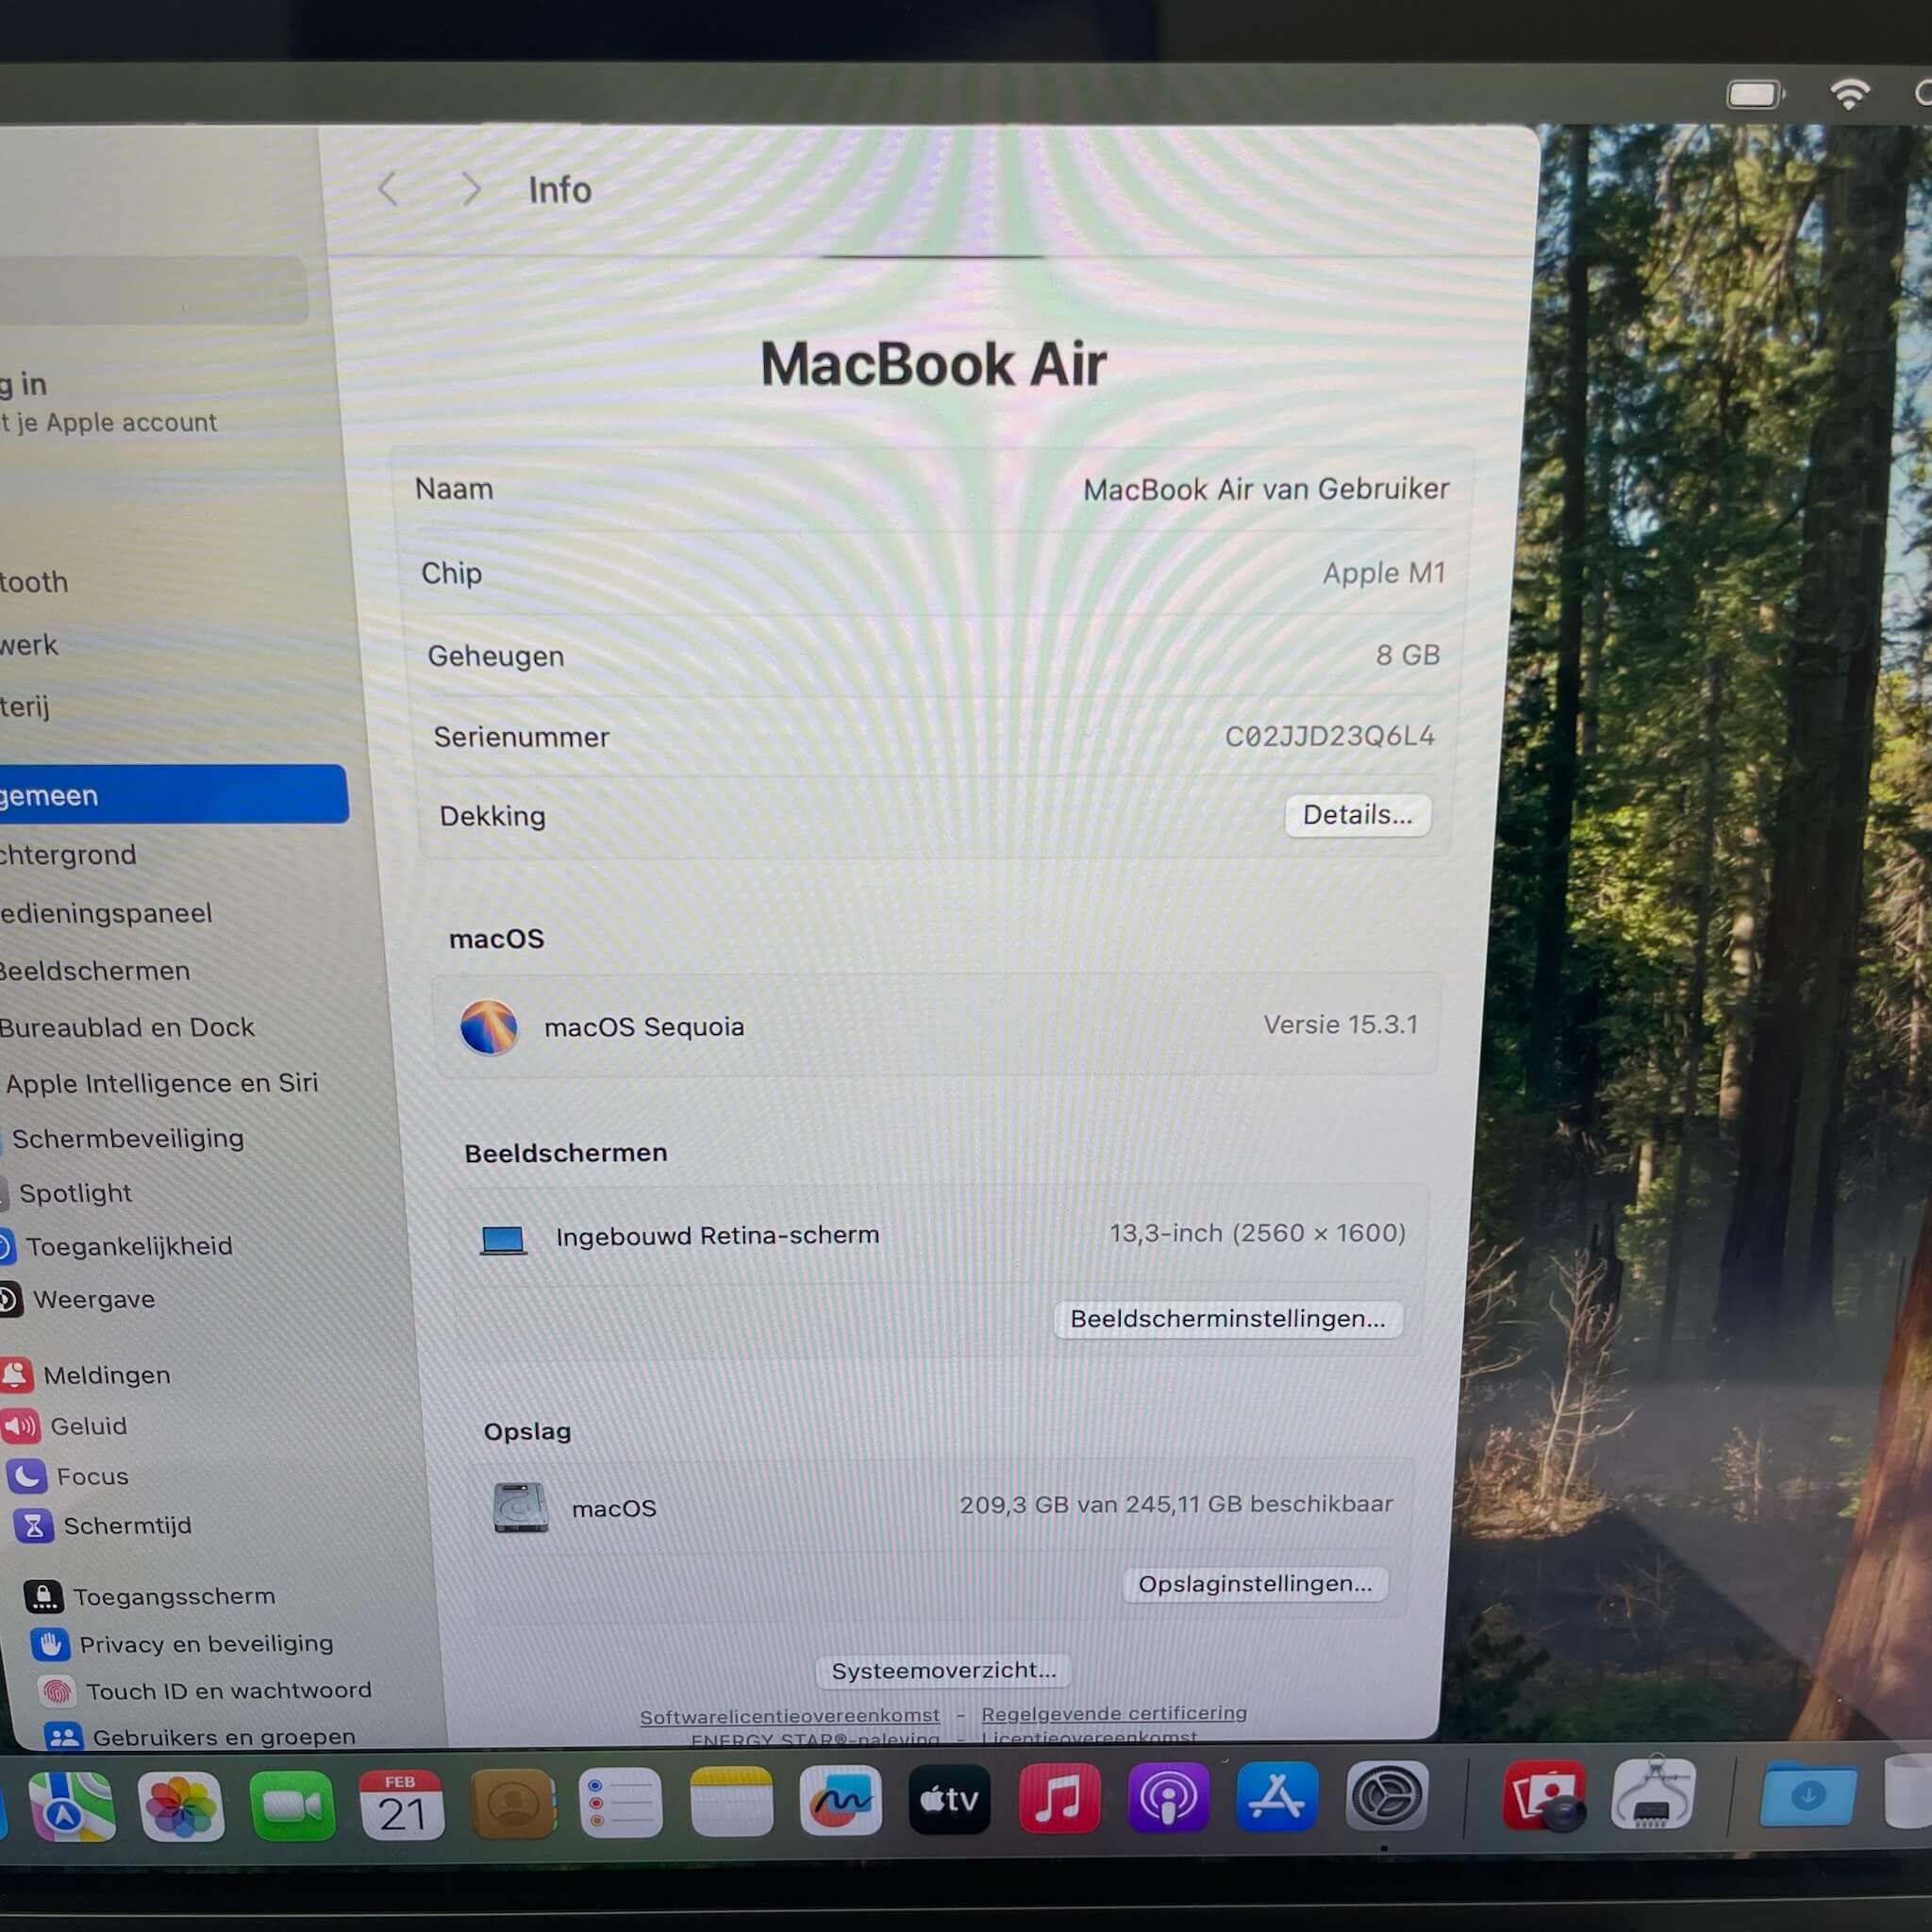
Task: Select the highlighted Algemeen sidebar item
Action: pyautogui.click(x=172, y=795)
